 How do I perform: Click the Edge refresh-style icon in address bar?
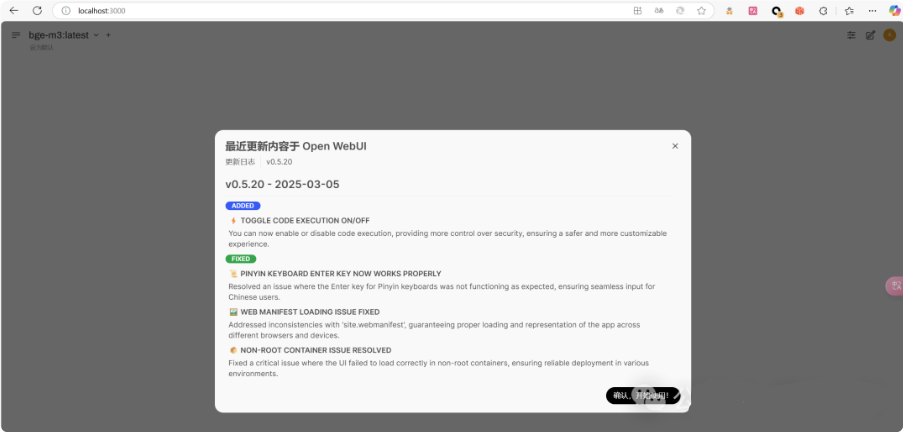680,10
